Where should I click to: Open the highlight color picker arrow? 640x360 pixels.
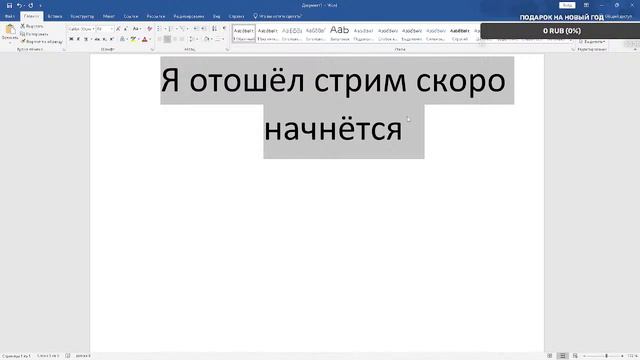(138, 39)
